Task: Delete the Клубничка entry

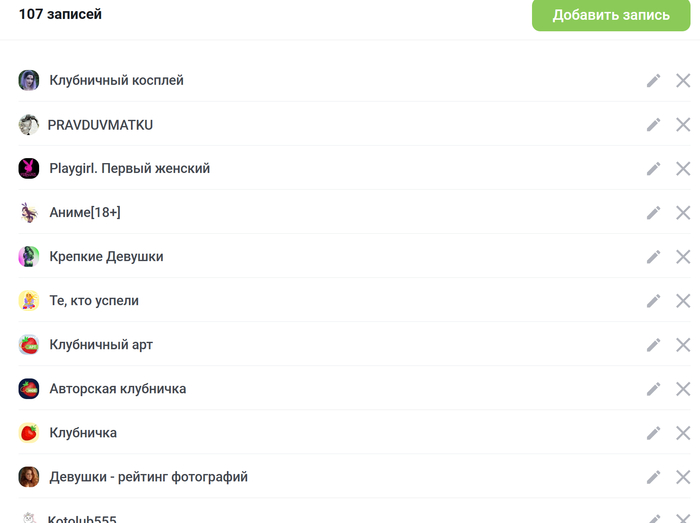Action: click(683, 433)
